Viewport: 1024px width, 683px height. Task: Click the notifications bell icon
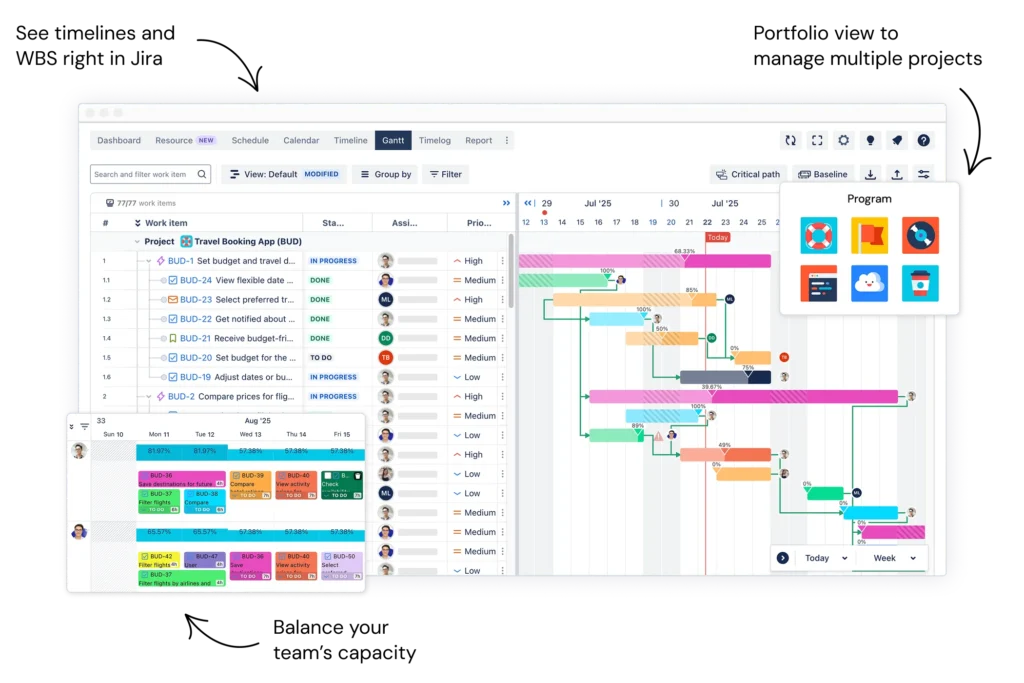point(896,140)
